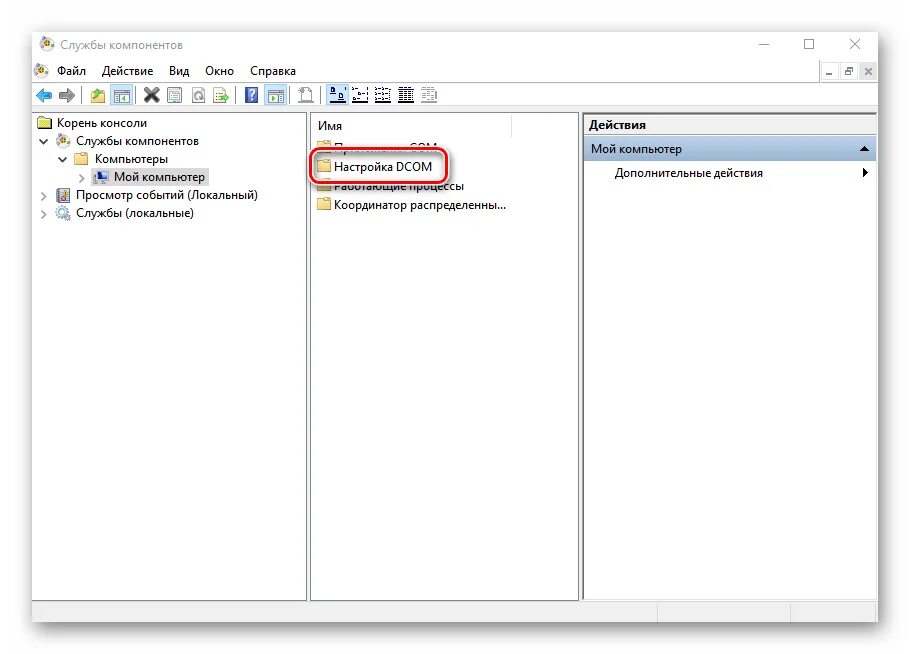Open Properties via toolbar icon
910x654 pixels.
tap(174, 95)
